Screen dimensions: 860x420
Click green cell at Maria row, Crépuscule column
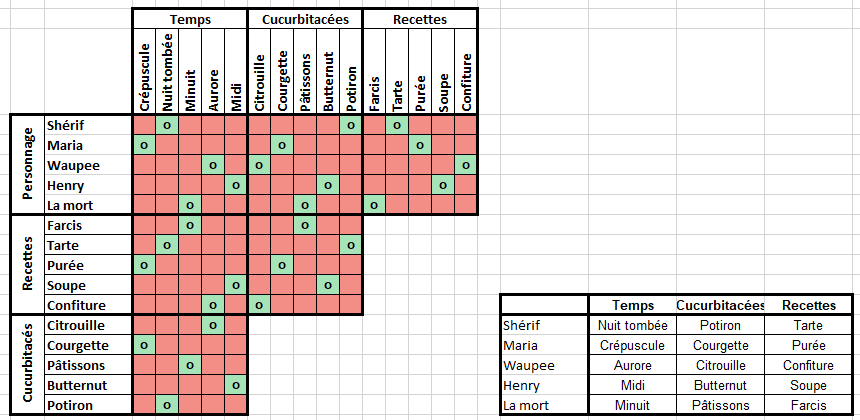pos(144,145)
